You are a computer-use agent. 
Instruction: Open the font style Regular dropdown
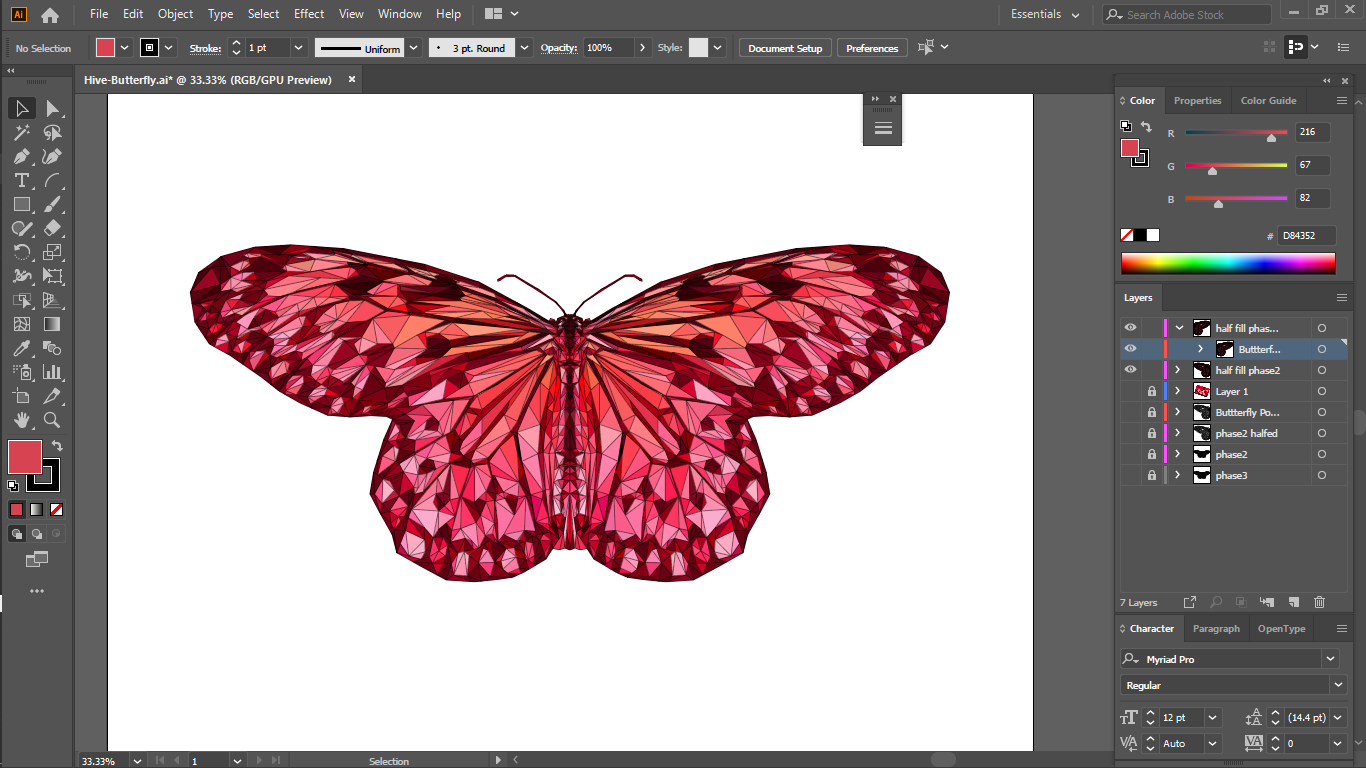tap(1338, 685)
